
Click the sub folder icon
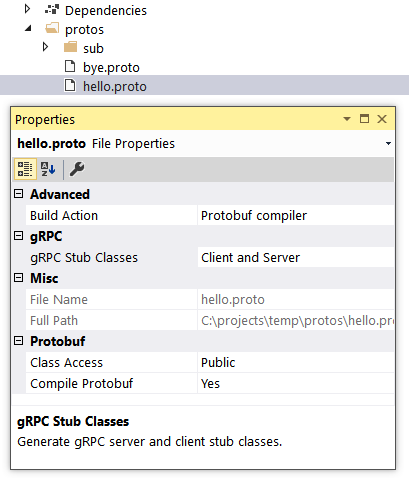pyautogui.click(x=70, y=47)
